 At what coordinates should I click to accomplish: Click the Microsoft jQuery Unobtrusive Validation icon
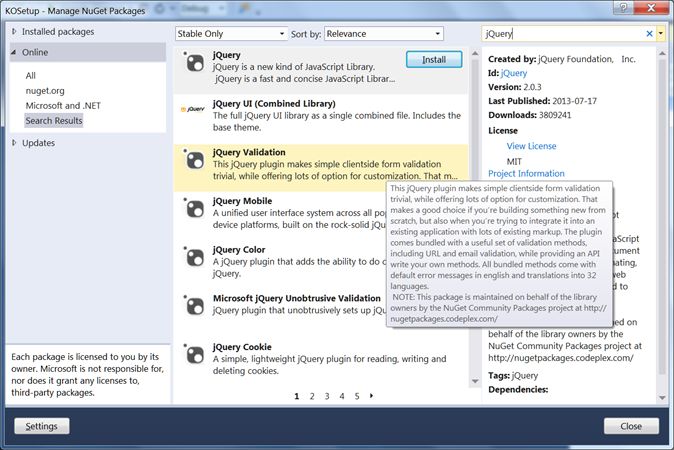pyautogui.click(x=195, y=306)
